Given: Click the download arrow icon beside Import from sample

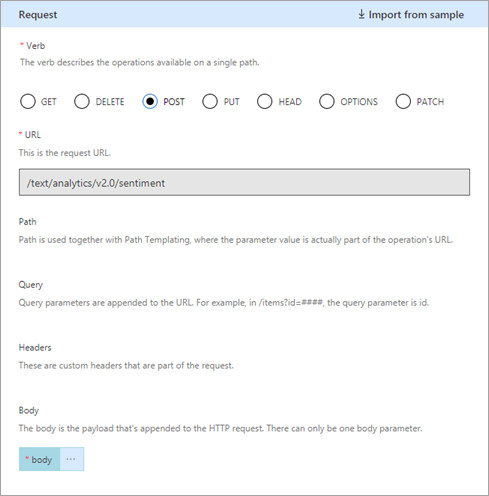Looking at the screenshot, I should (x=361, y=14).
